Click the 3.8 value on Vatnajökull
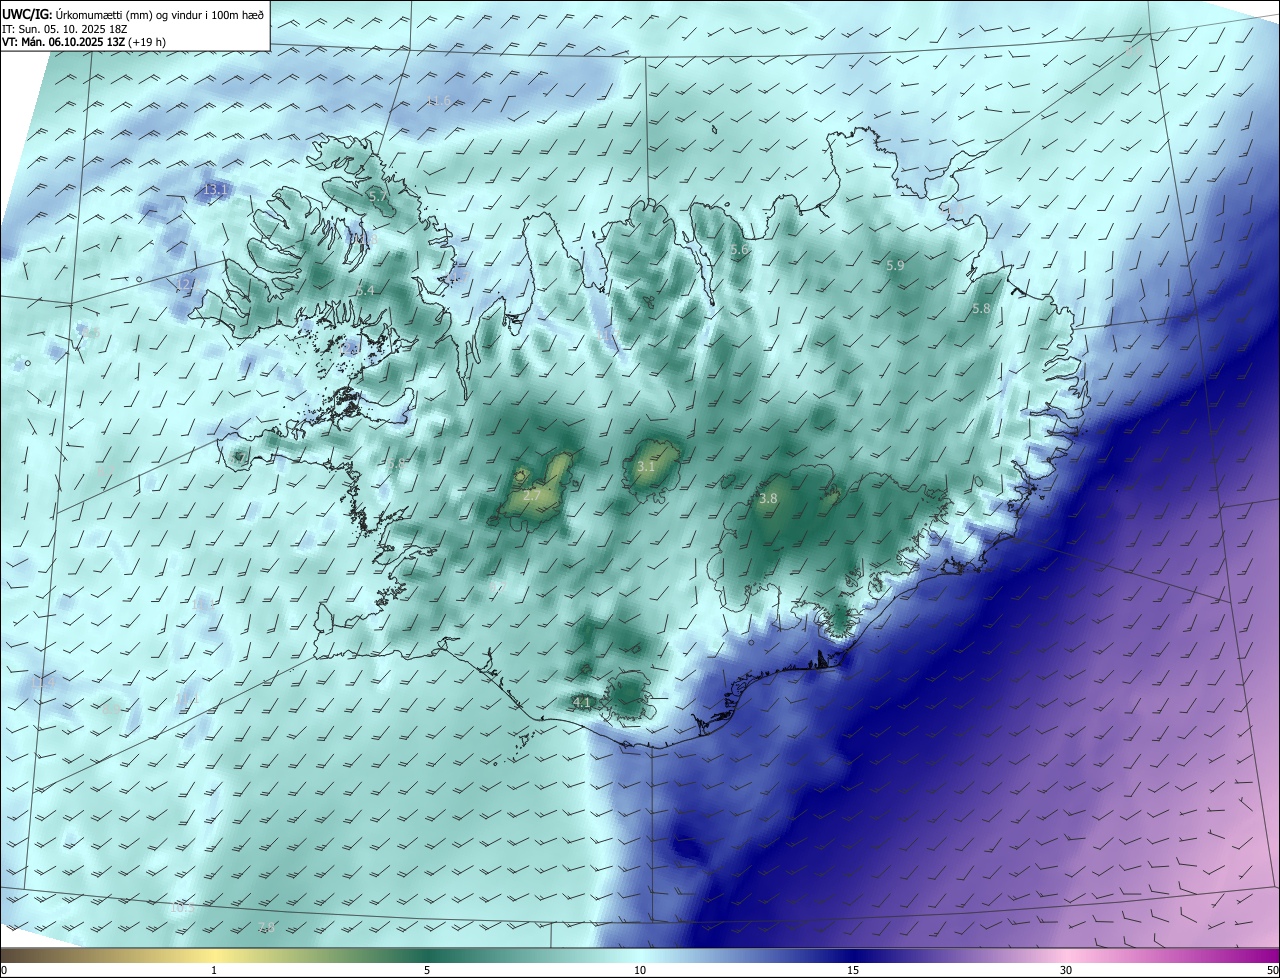Viewport: 1280px width, 978px height. click(768, 498)
